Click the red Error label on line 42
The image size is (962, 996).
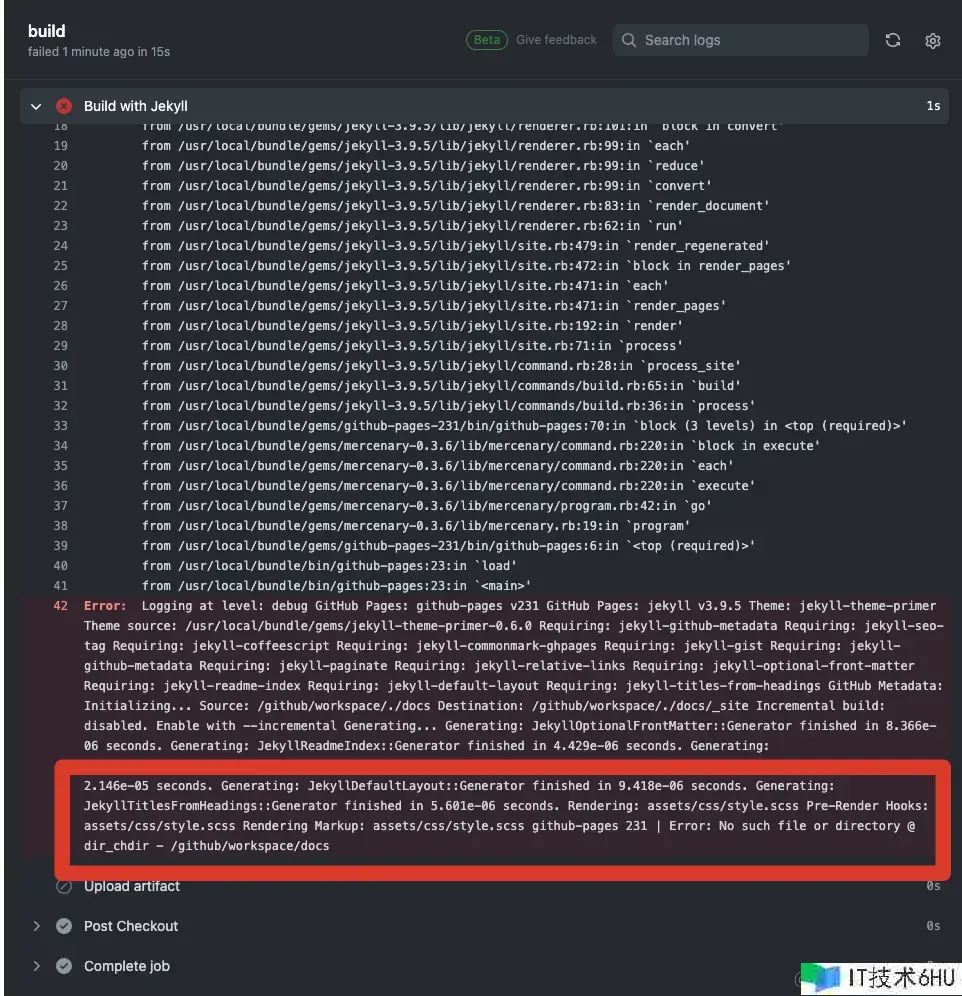click(x=105, y=606)
